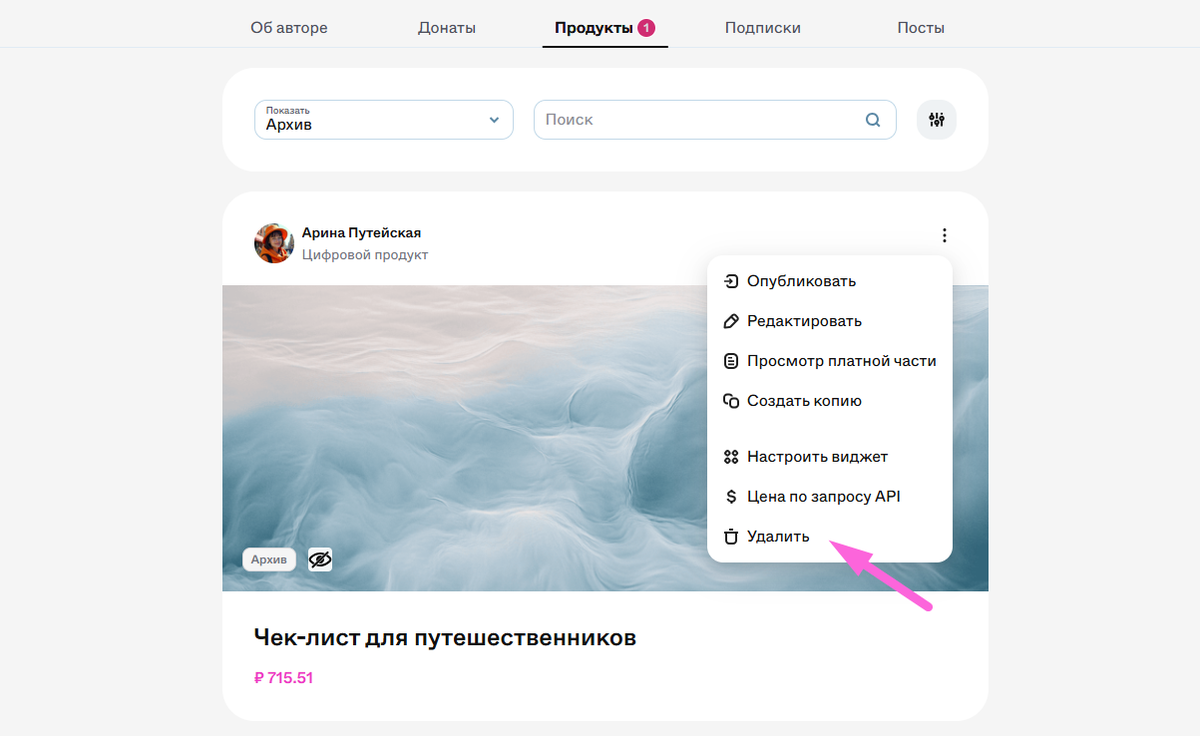
Task: Click Арина Путейская avatar picture
Action: 274,243
